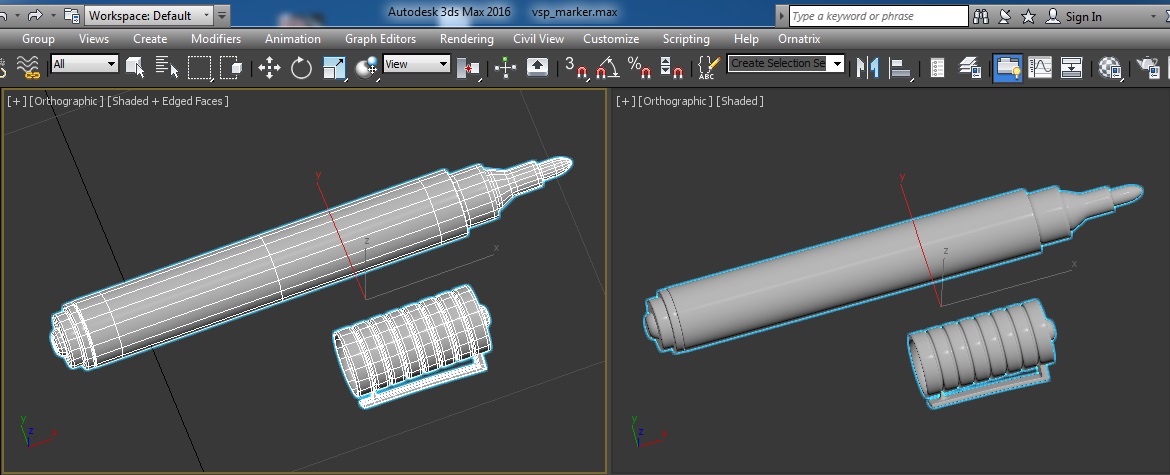Open the Curve Editor
1170x475 pixels.
(1040, 68)
